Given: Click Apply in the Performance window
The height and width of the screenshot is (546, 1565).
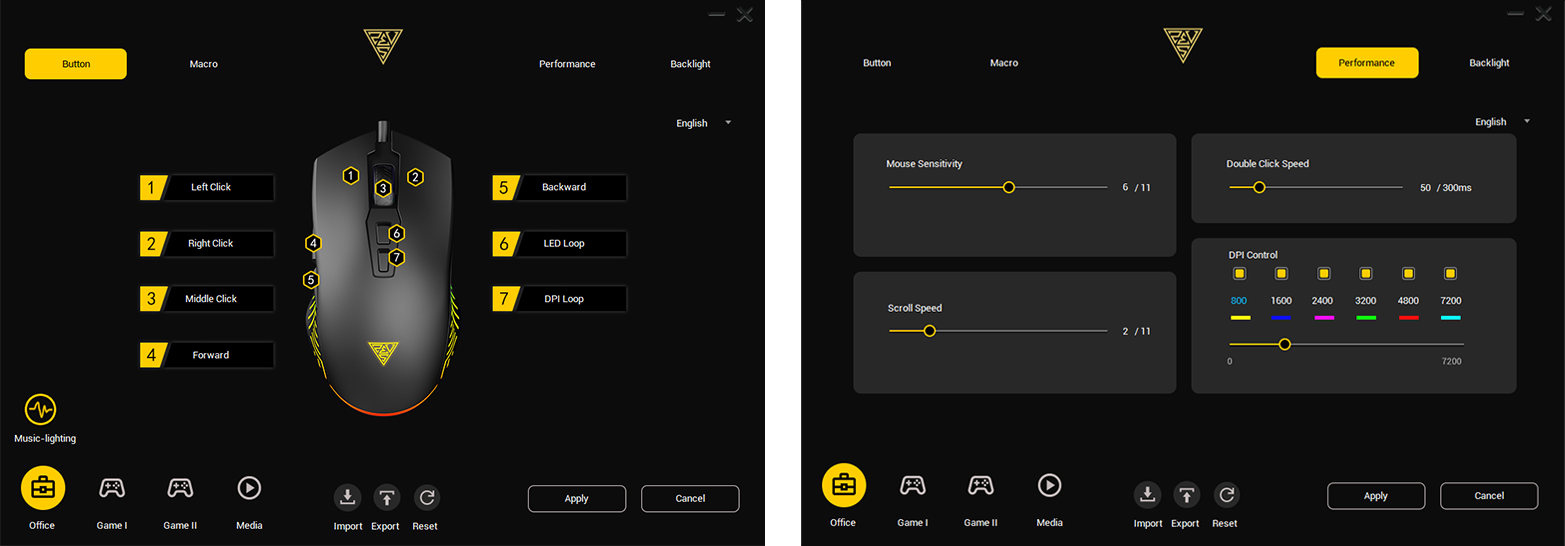Looking at the screenshot, I should 1375,496.
